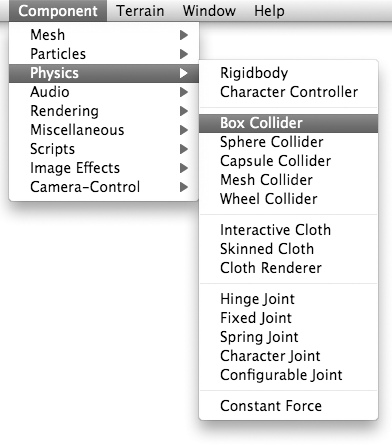Expand the Mesh submenu arrow
This screenshot has height=447, width=392.
click(184, 35)
